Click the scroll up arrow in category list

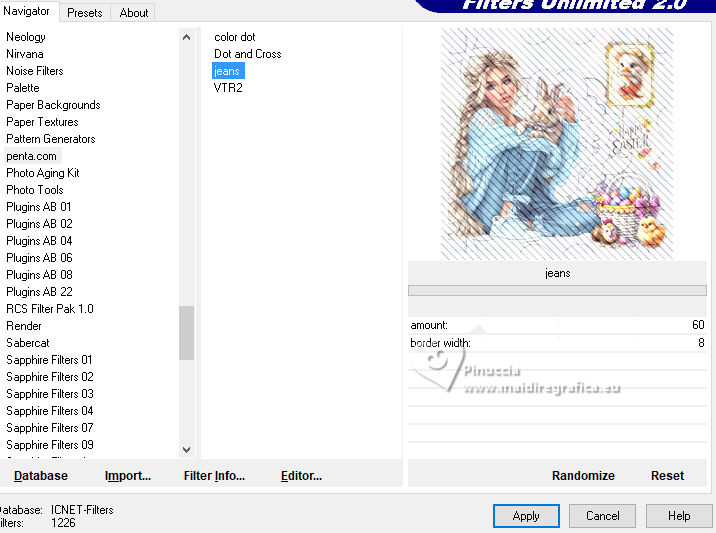click(186, 37)
